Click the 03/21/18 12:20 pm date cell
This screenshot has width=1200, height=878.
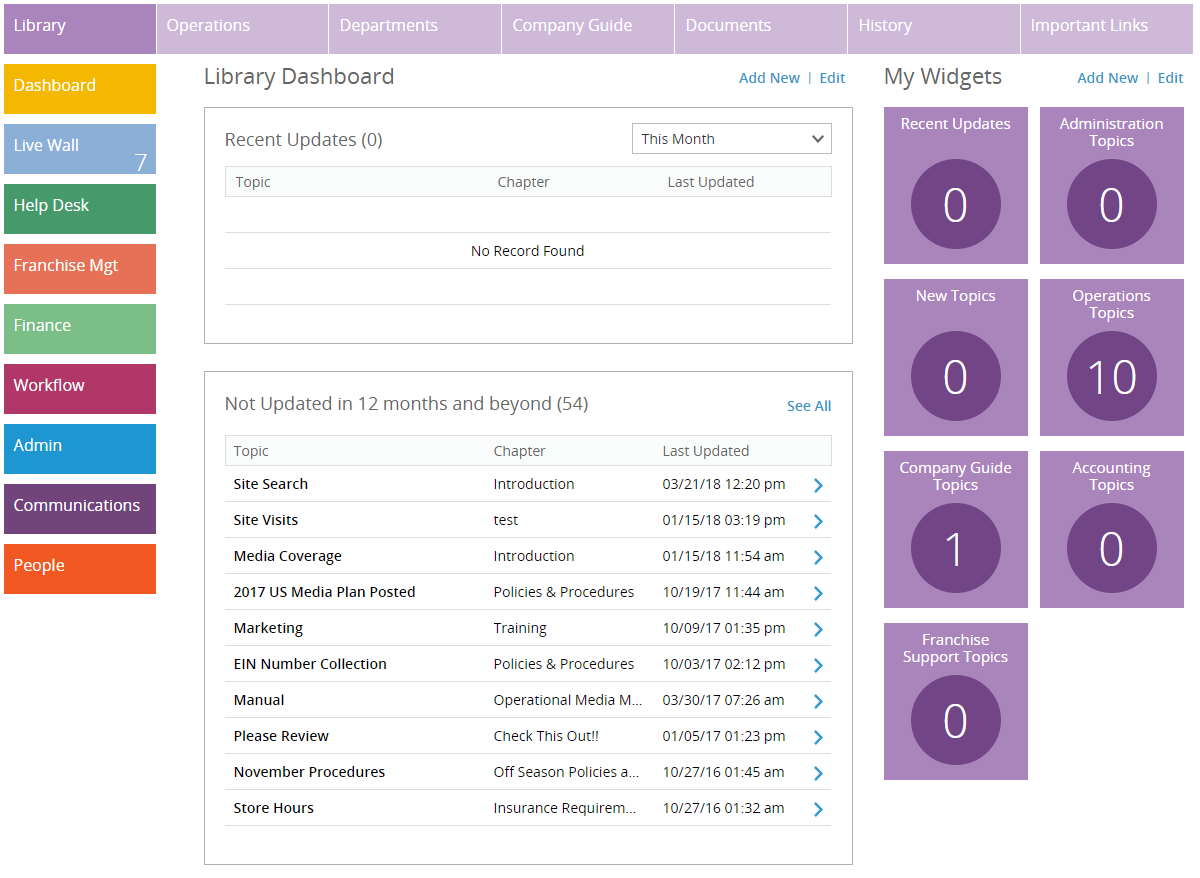(724, 484)
